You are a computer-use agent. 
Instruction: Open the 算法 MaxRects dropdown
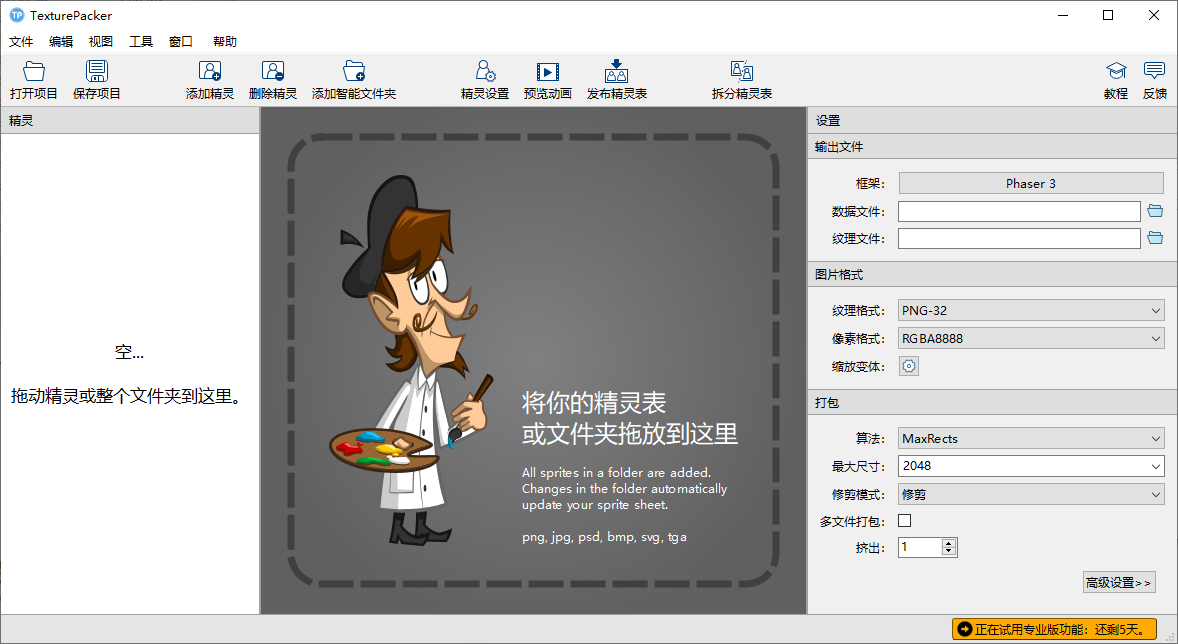(x=1031, y=438)
